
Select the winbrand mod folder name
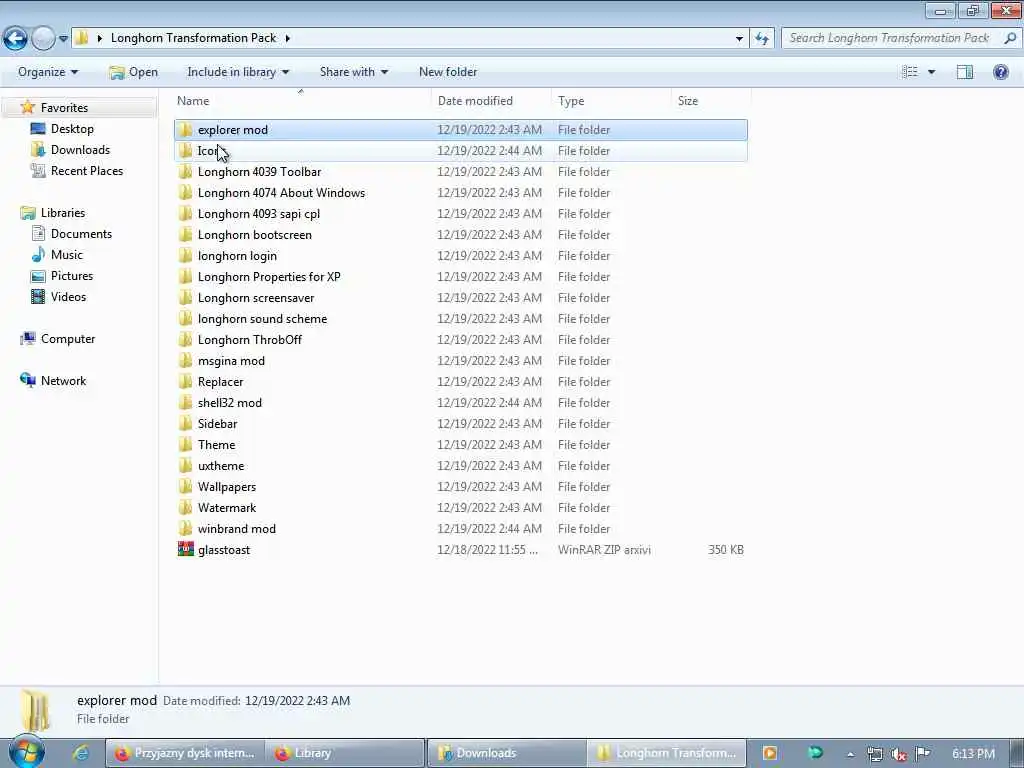pyautogui.click(x=236, y=528)
